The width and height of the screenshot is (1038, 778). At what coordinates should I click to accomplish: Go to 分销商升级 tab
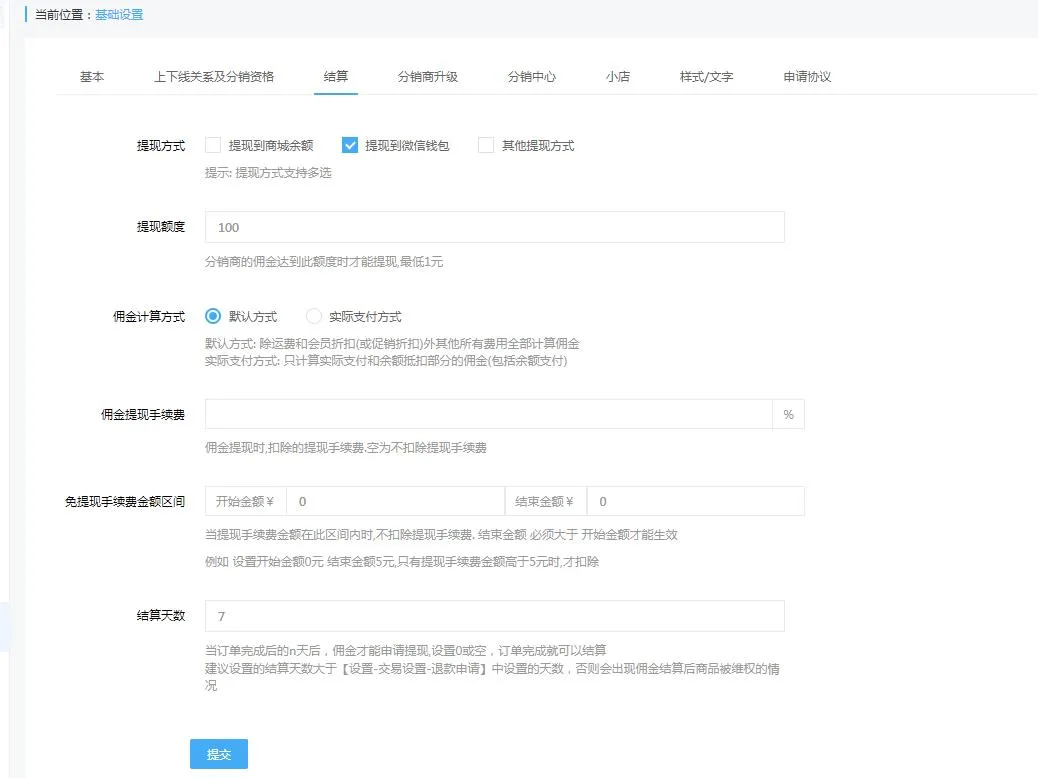427,77
